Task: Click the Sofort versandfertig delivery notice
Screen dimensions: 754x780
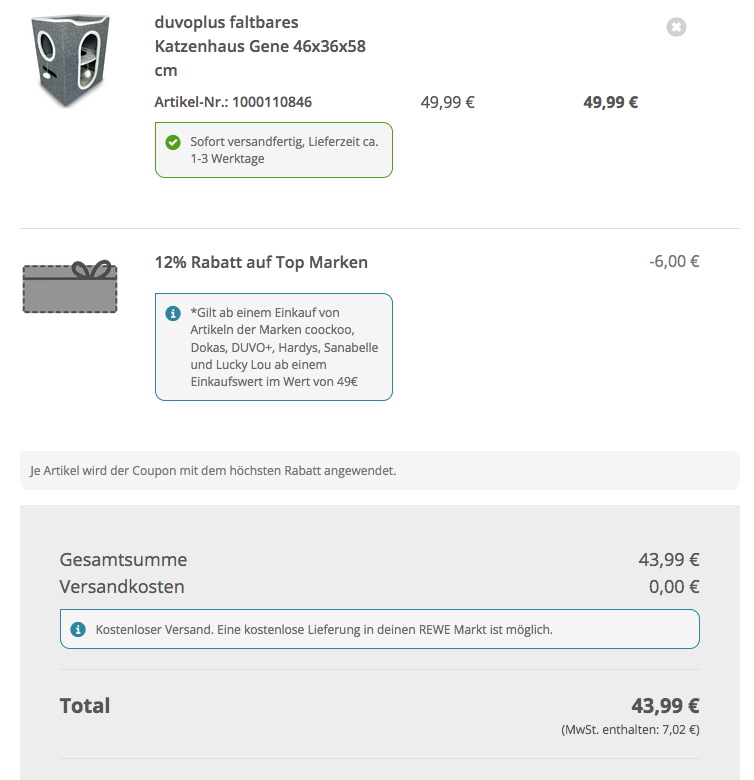Action: [x=283, y=150]
